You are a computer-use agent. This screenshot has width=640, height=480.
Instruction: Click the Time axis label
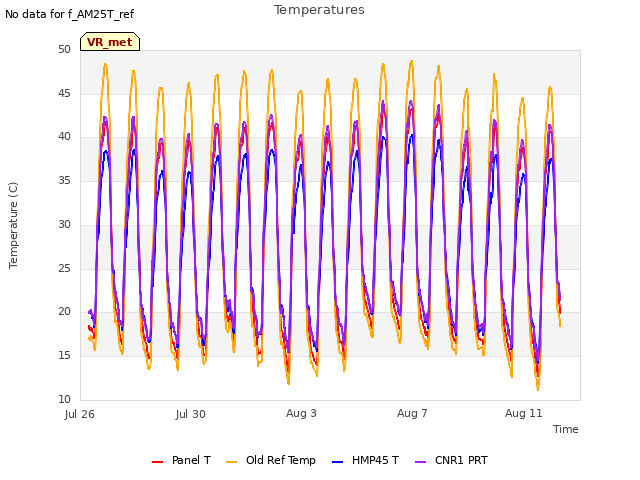coord(566,429)
